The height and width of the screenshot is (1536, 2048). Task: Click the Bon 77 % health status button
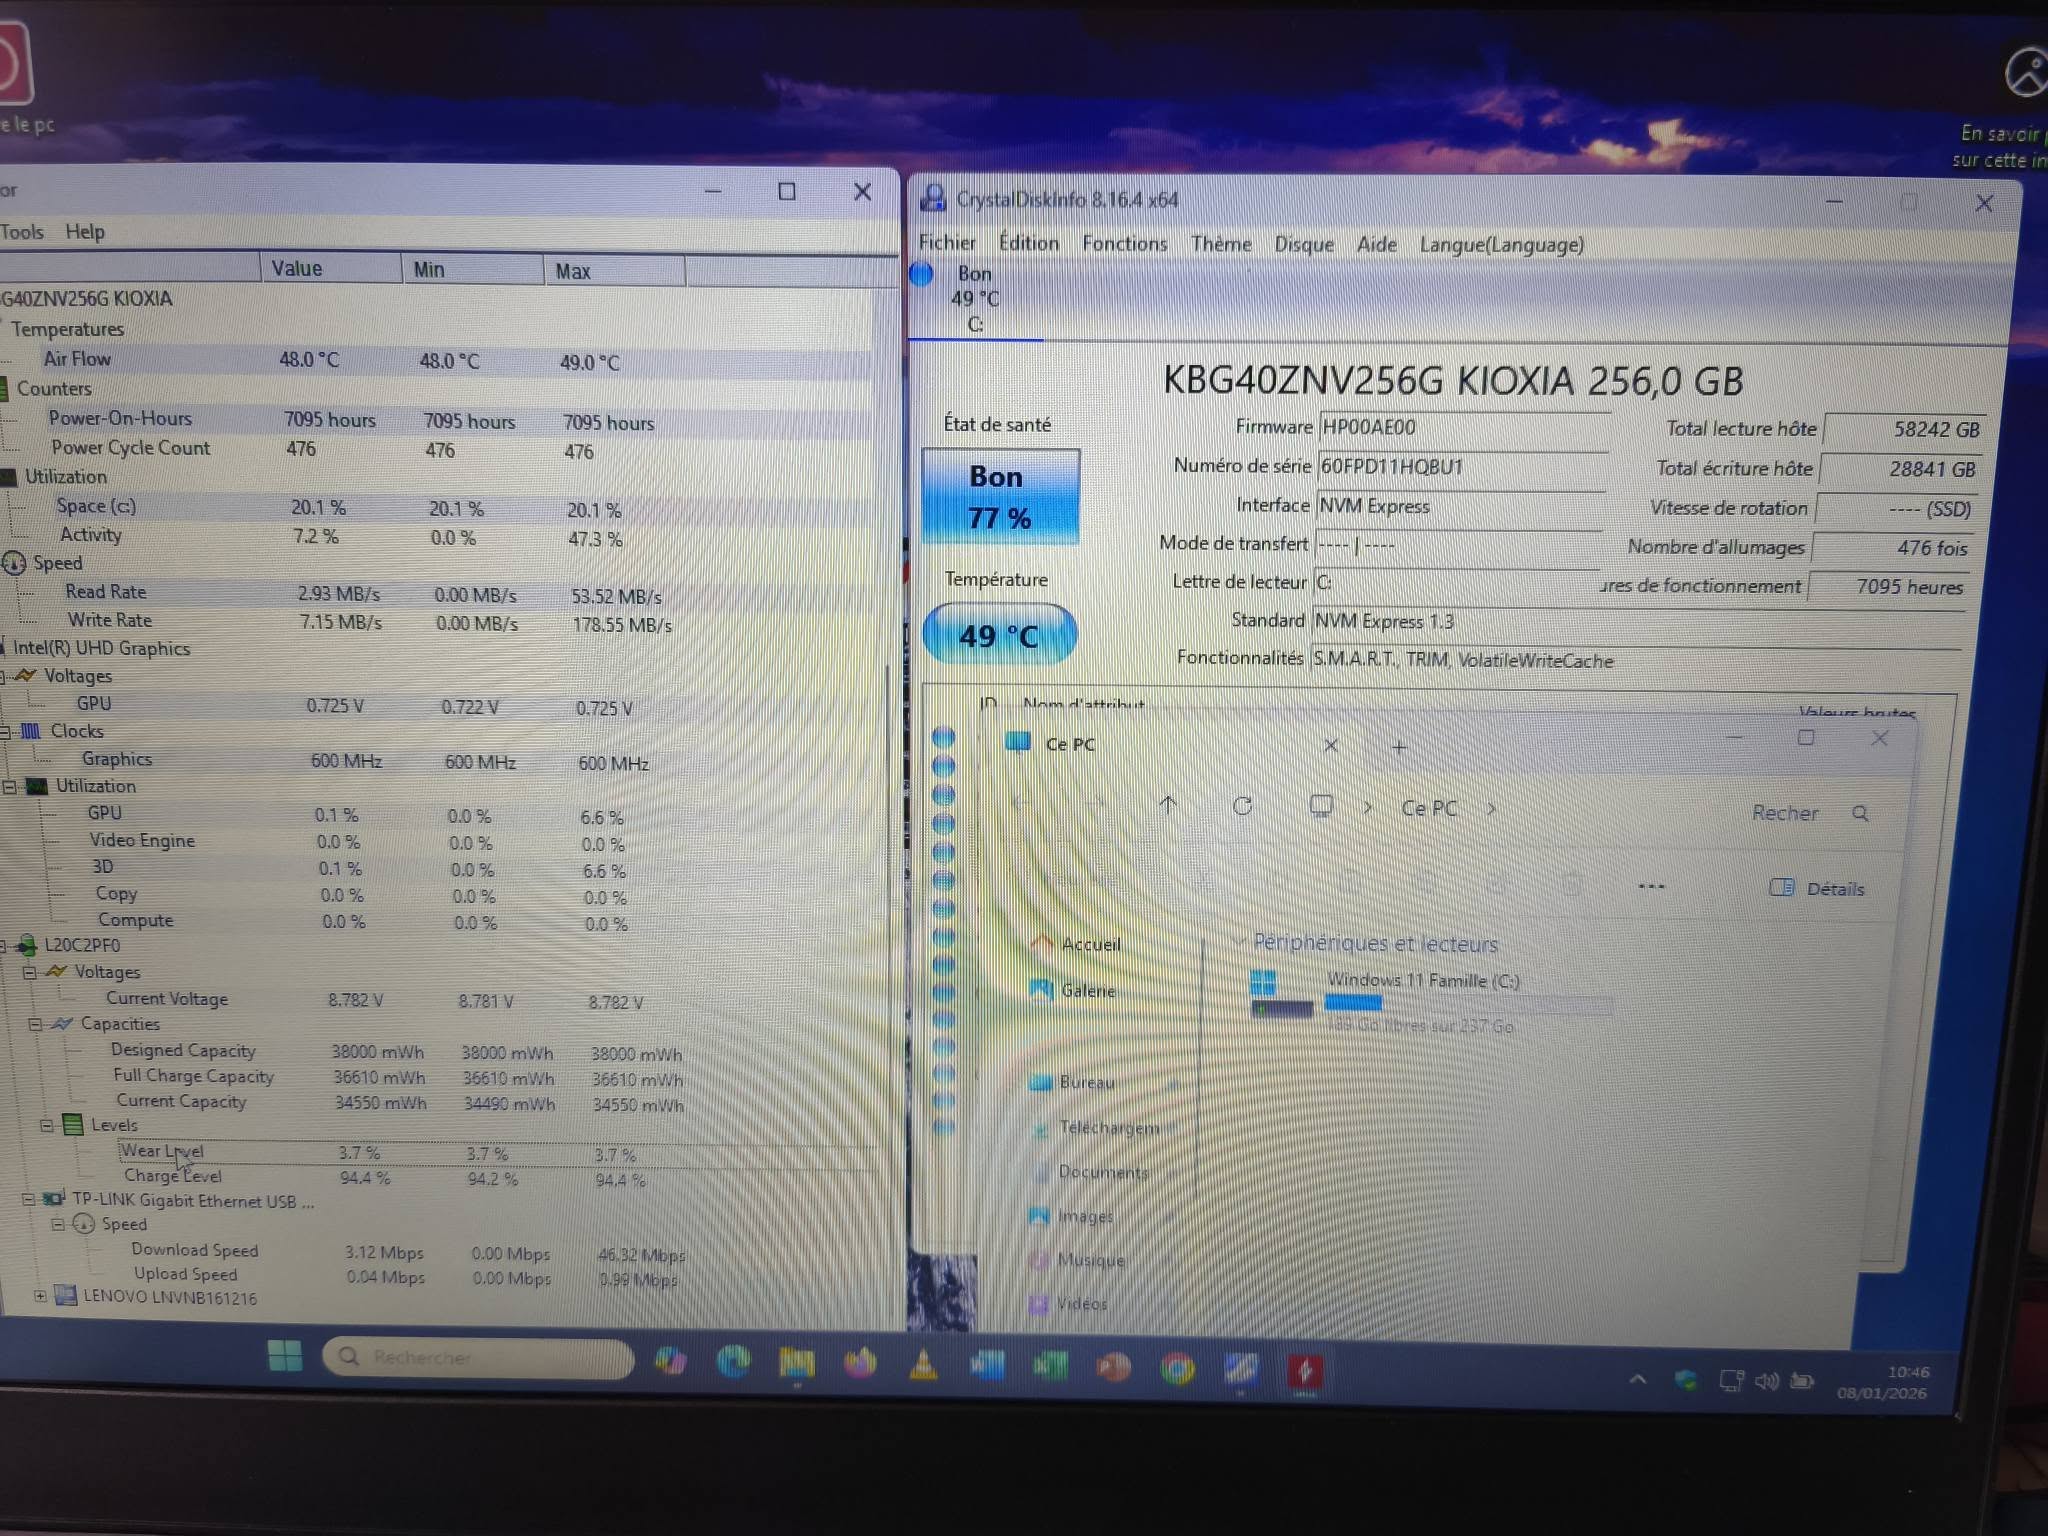tap(999, 497)
